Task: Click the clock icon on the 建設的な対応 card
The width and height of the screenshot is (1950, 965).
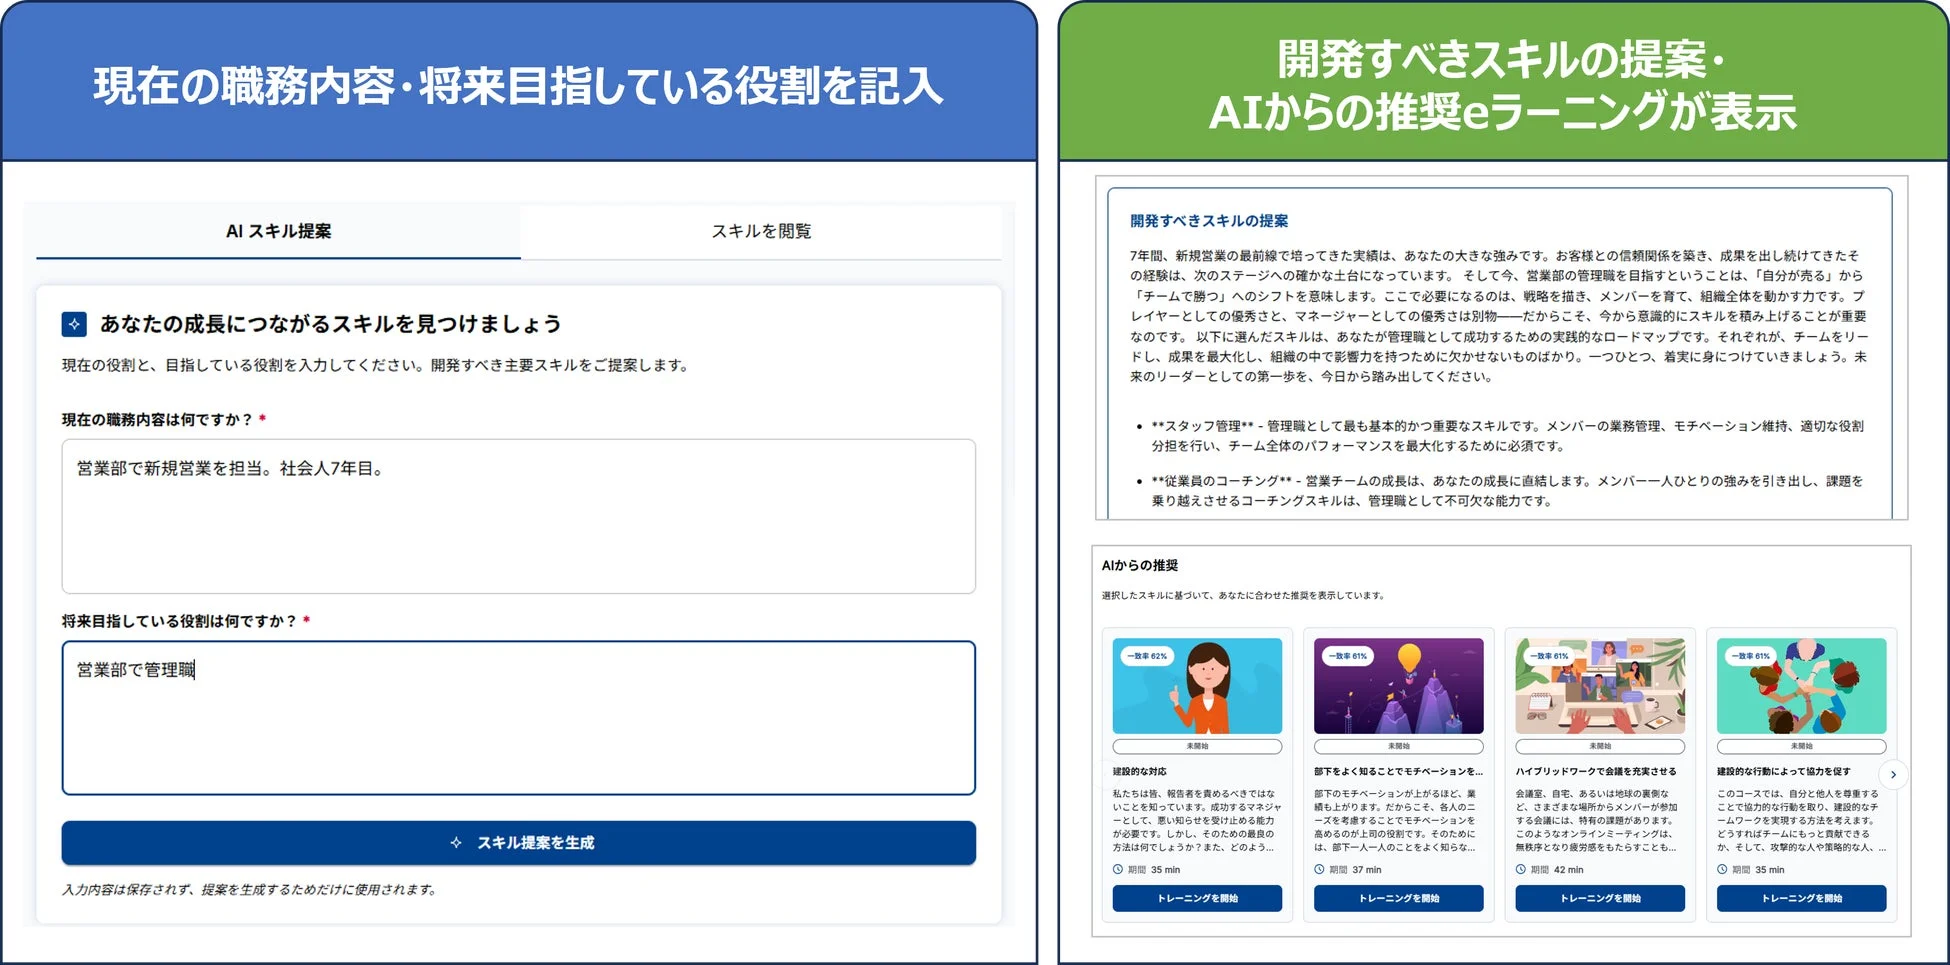Action: click(x=1118, y=870)
